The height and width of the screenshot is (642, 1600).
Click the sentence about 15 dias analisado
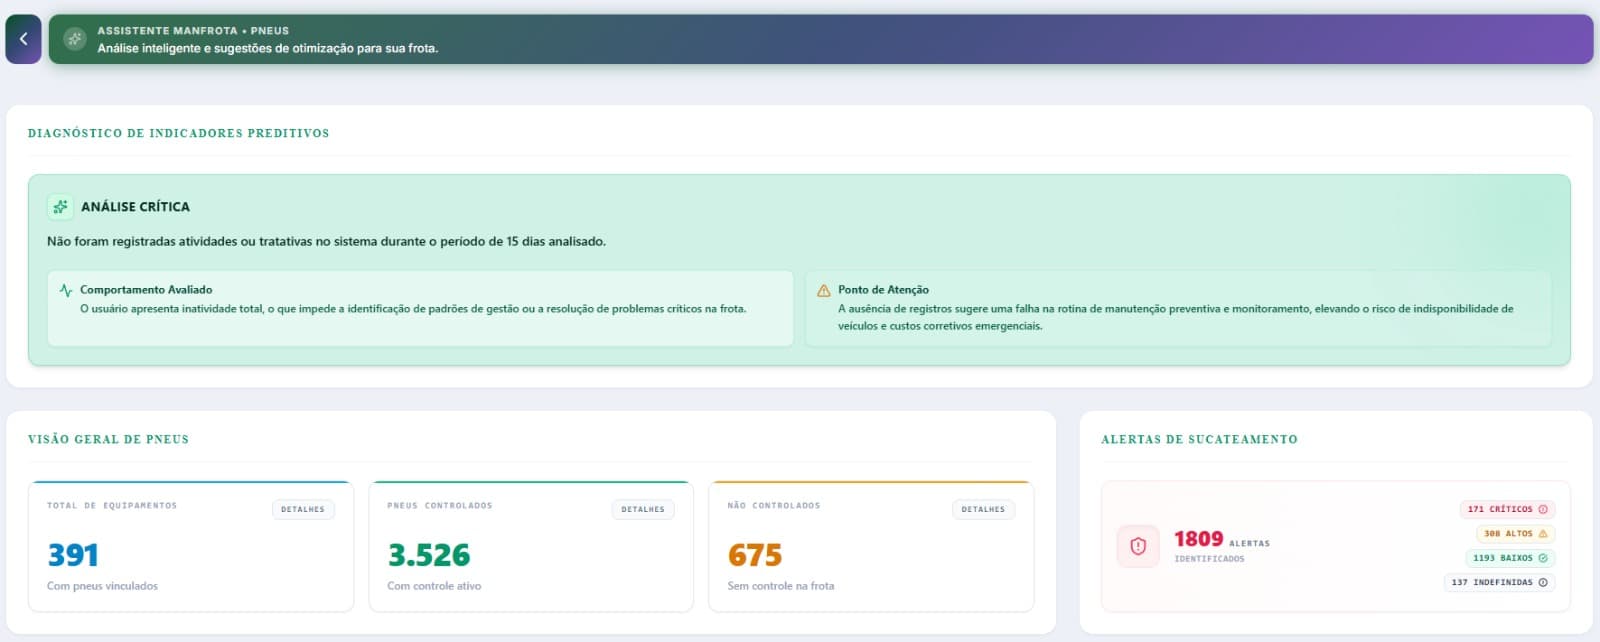point(326,242)
